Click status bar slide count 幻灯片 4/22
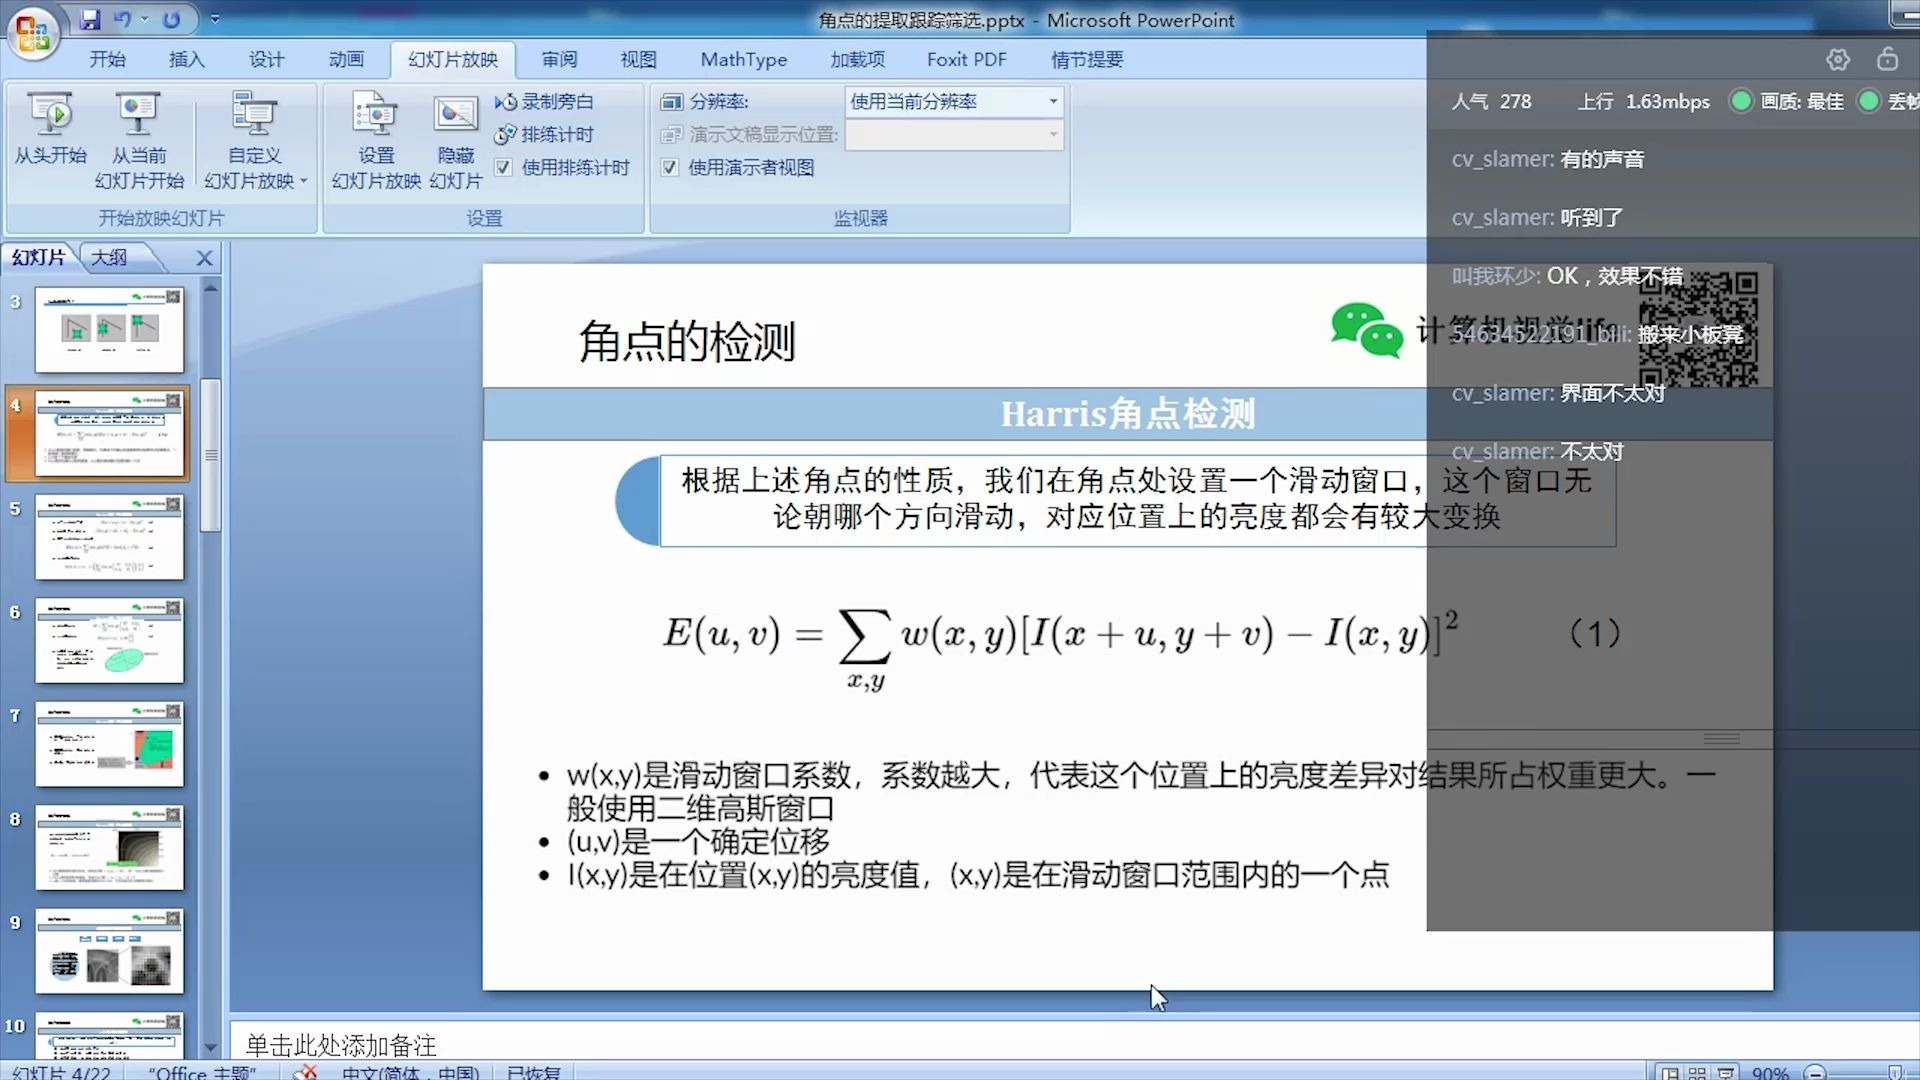Screen dimensions: 1920x1080 62,1072
